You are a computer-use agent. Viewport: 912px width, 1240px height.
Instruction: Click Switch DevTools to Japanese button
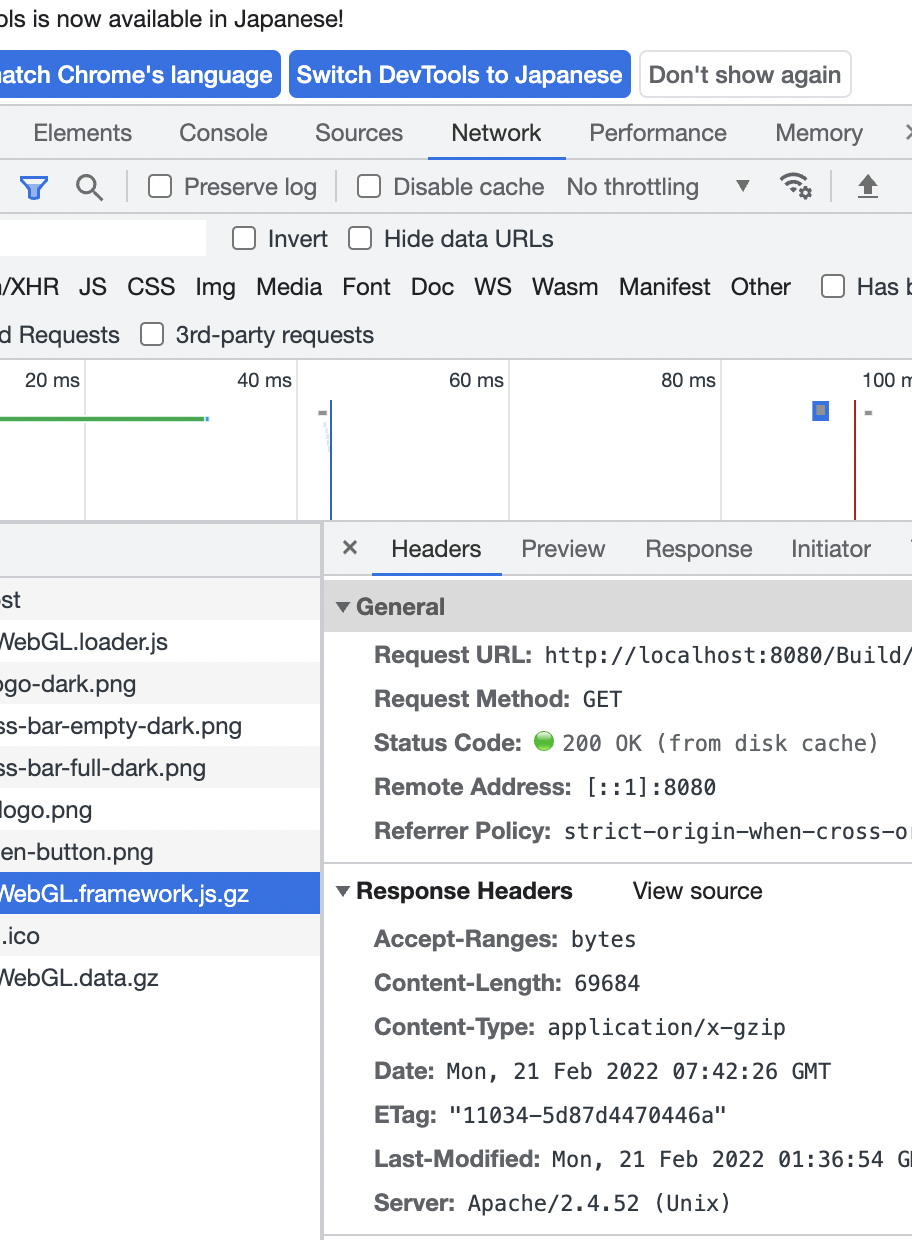click(460, 75)
